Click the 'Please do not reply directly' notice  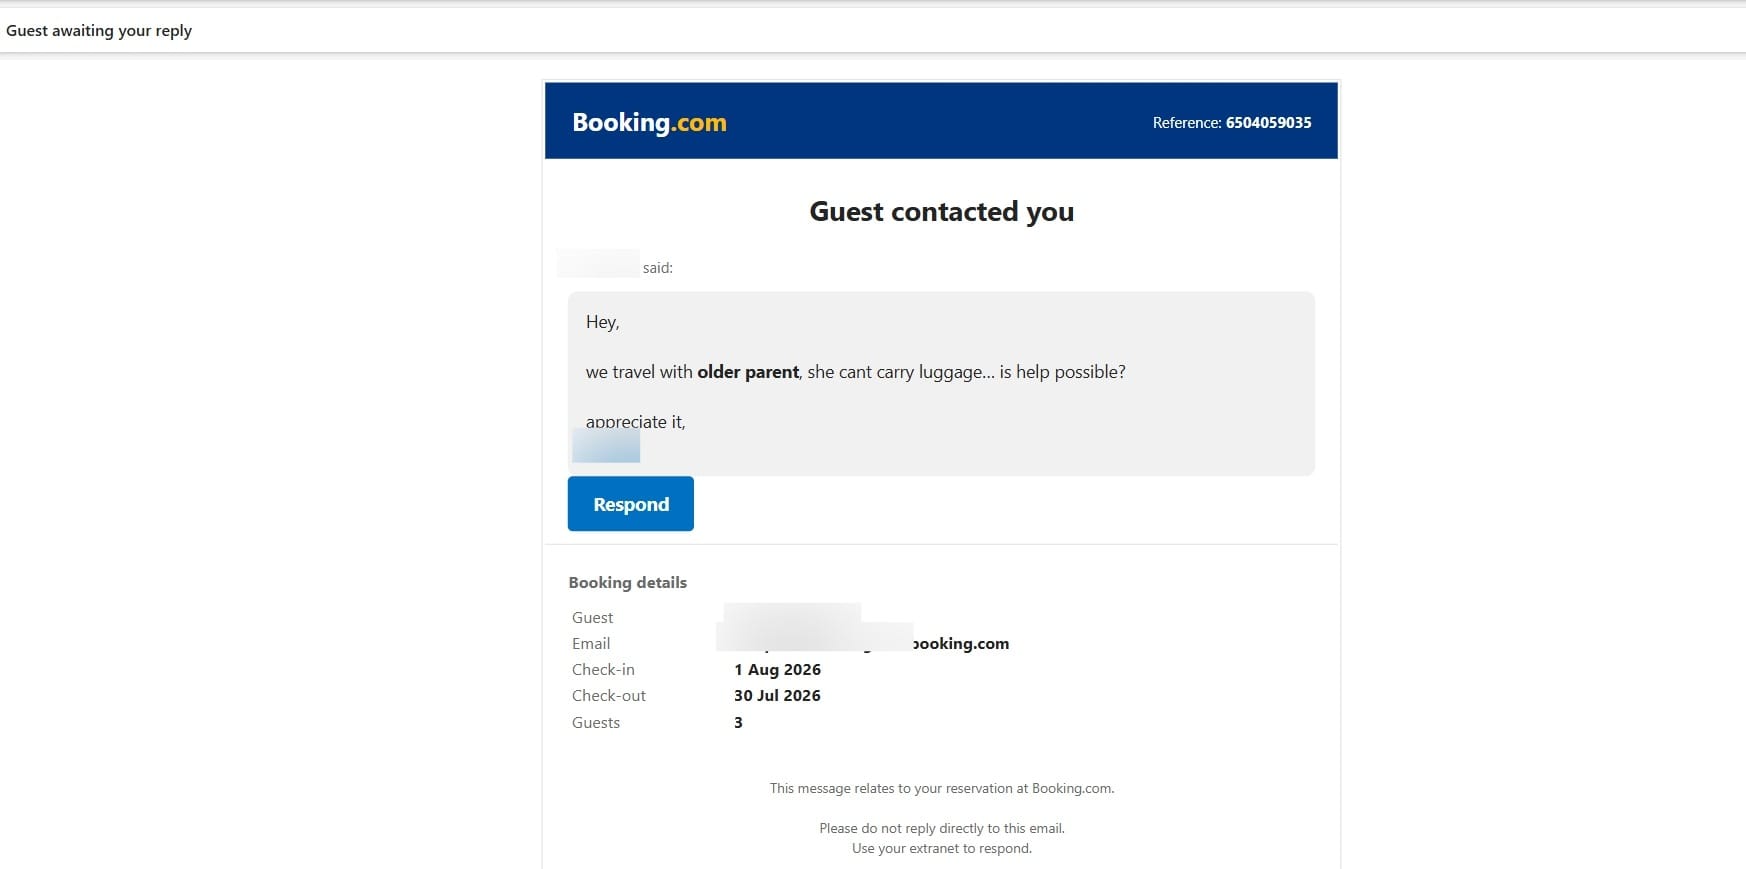[x=941, y=828]
